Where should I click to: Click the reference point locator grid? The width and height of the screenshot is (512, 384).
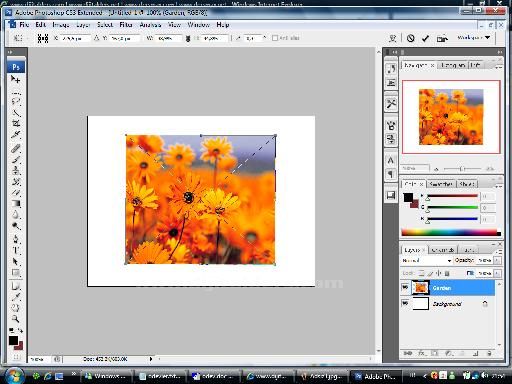[43, 38]
